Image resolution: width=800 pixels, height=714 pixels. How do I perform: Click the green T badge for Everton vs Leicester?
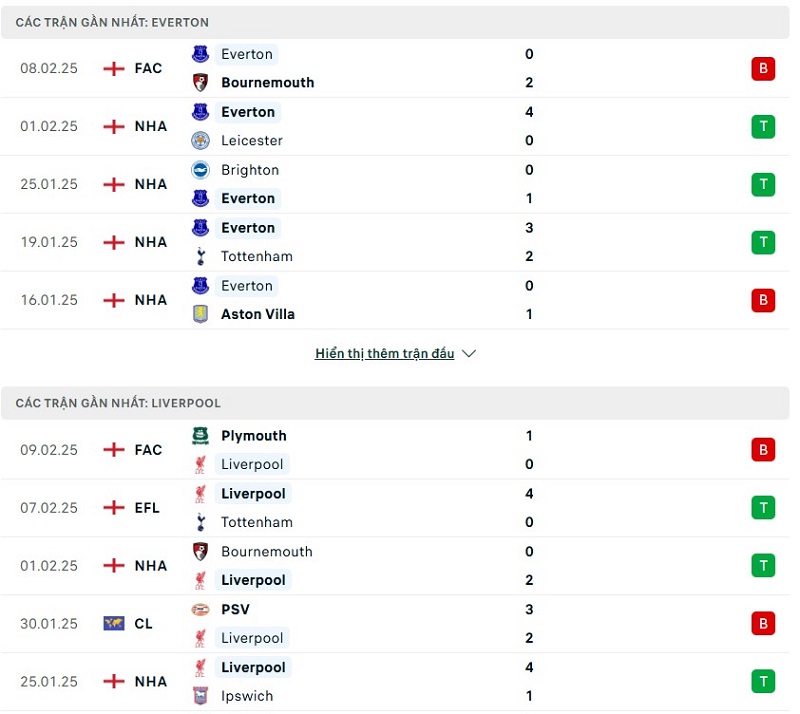coord(763,126)
